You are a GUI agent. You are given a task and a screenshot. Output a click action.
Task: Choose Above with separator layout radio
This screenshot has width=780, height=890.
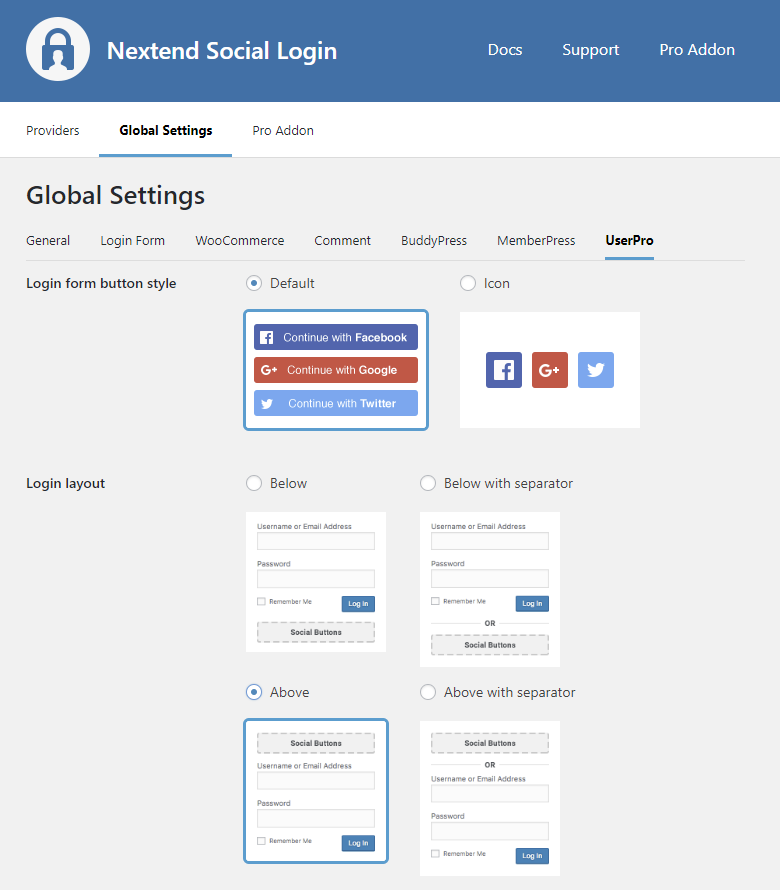[x=428, y=692]
